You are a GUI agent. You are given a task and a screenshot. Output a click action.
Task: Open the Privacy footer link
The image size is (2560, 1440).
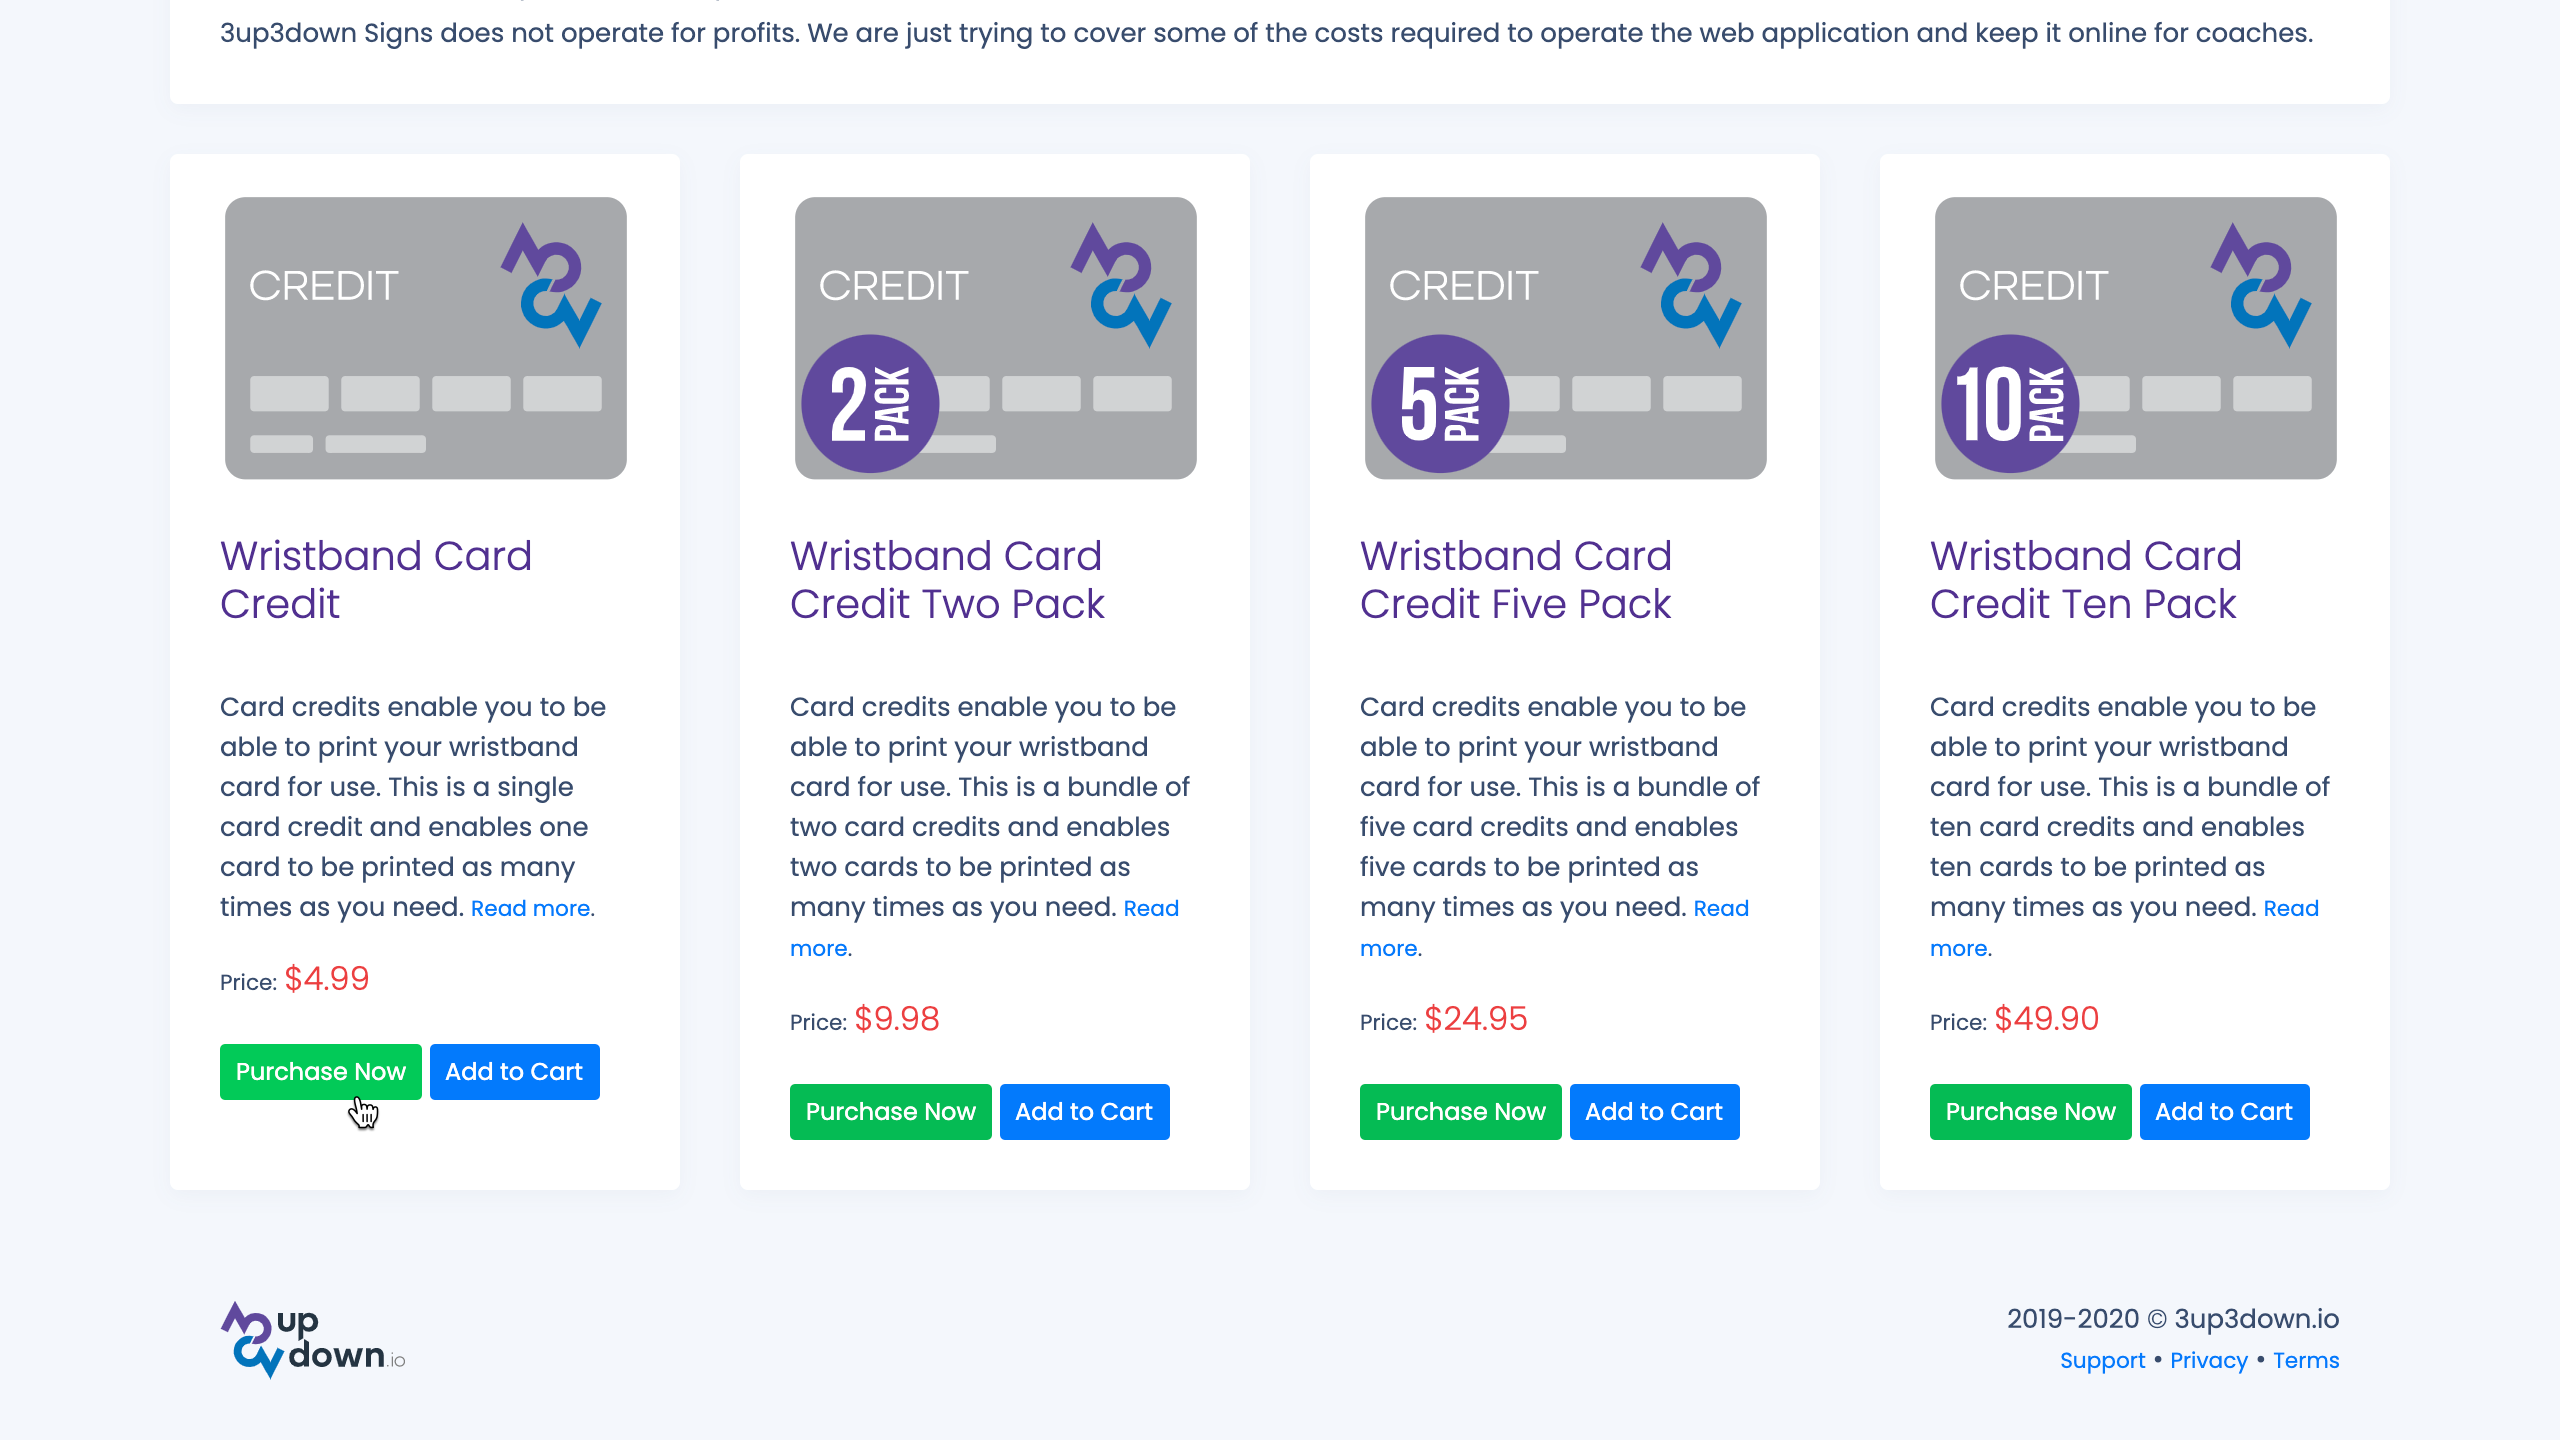2208,1361
